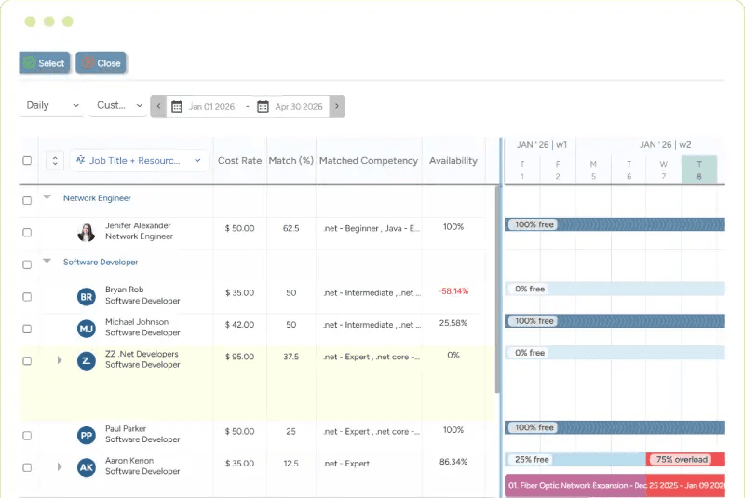
Task: Edit the Jan 01 2026 start date field
Action: tap(212, 107)
